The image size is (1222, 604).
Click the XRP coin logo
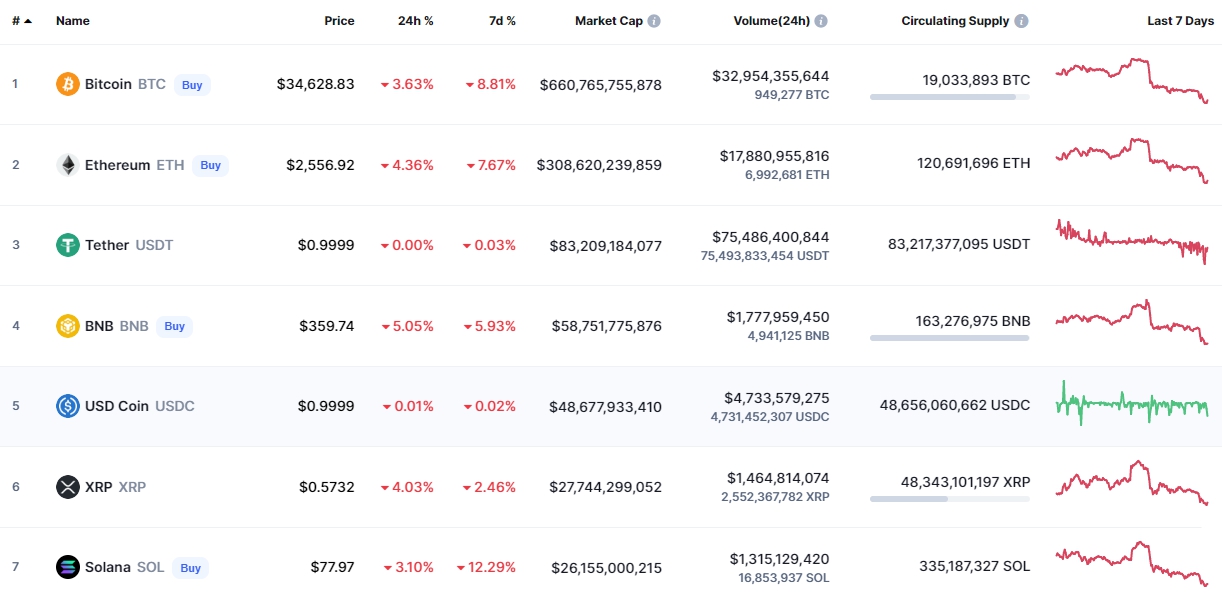click(68, 487)
